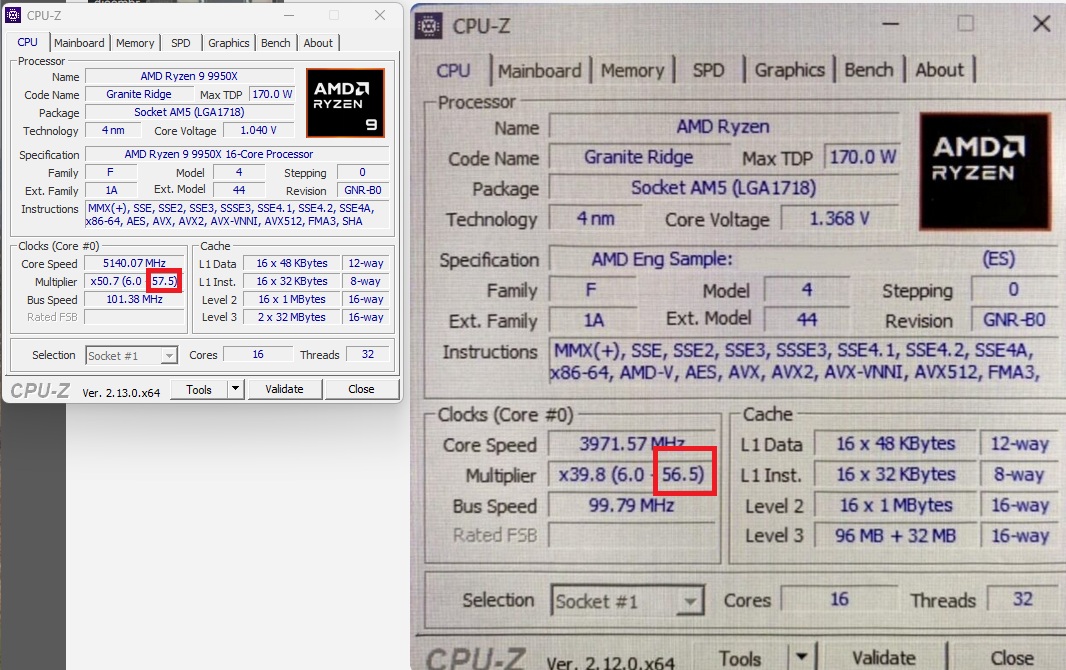Click Revision value GNR-B0 in right window

point(1014,320)
